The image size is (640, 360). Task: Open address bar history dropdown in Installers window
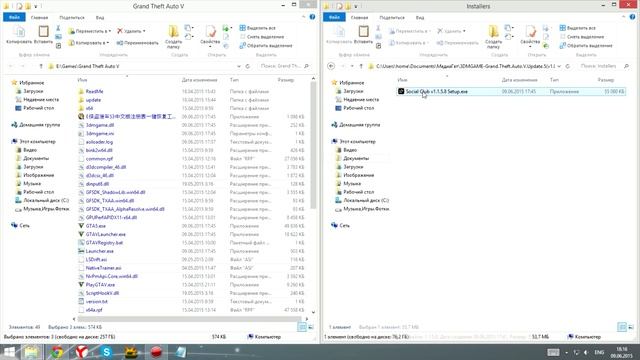point(559,66)
